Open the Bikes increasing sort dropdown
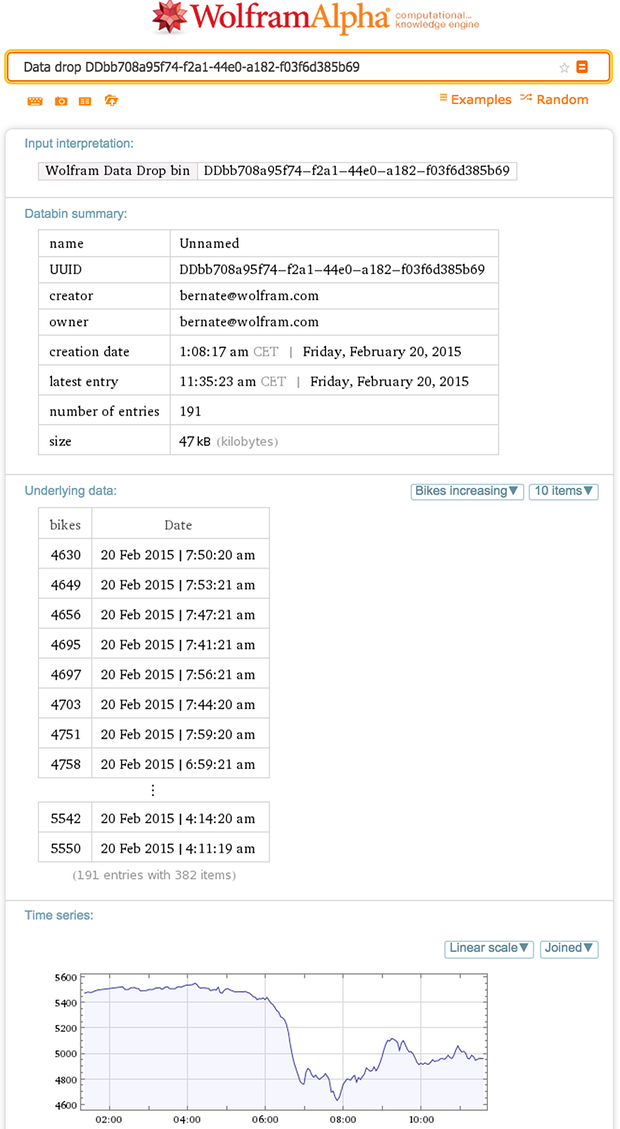This screenshot has height=1129, width=620. click(467, 491)
